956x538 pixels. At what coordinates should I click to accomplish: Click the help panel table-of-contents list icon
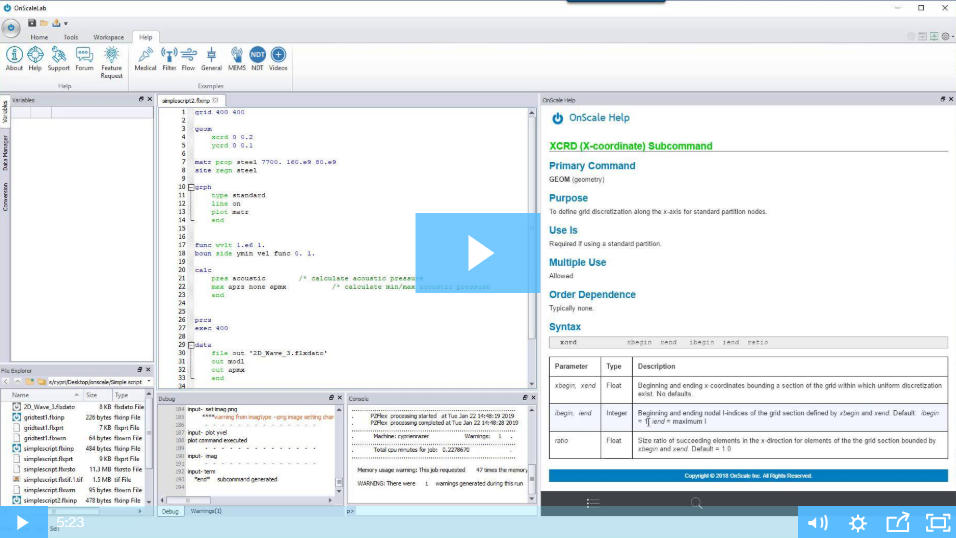click(593, 503)
